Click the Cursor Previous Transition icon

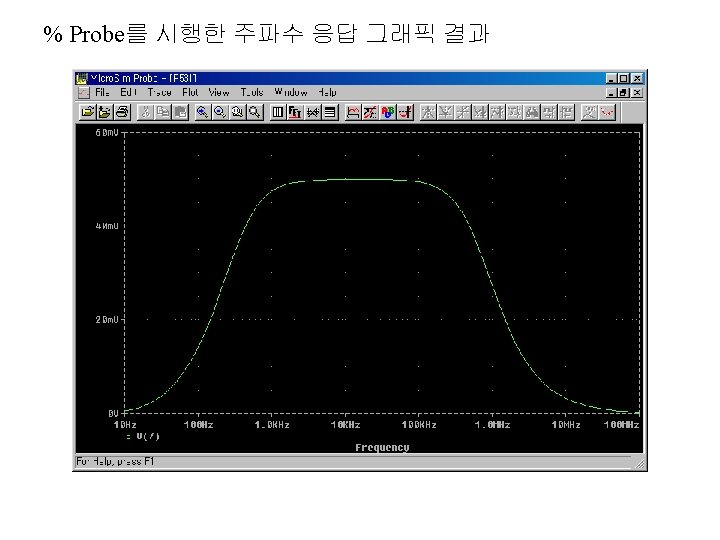tap(568, 112)
